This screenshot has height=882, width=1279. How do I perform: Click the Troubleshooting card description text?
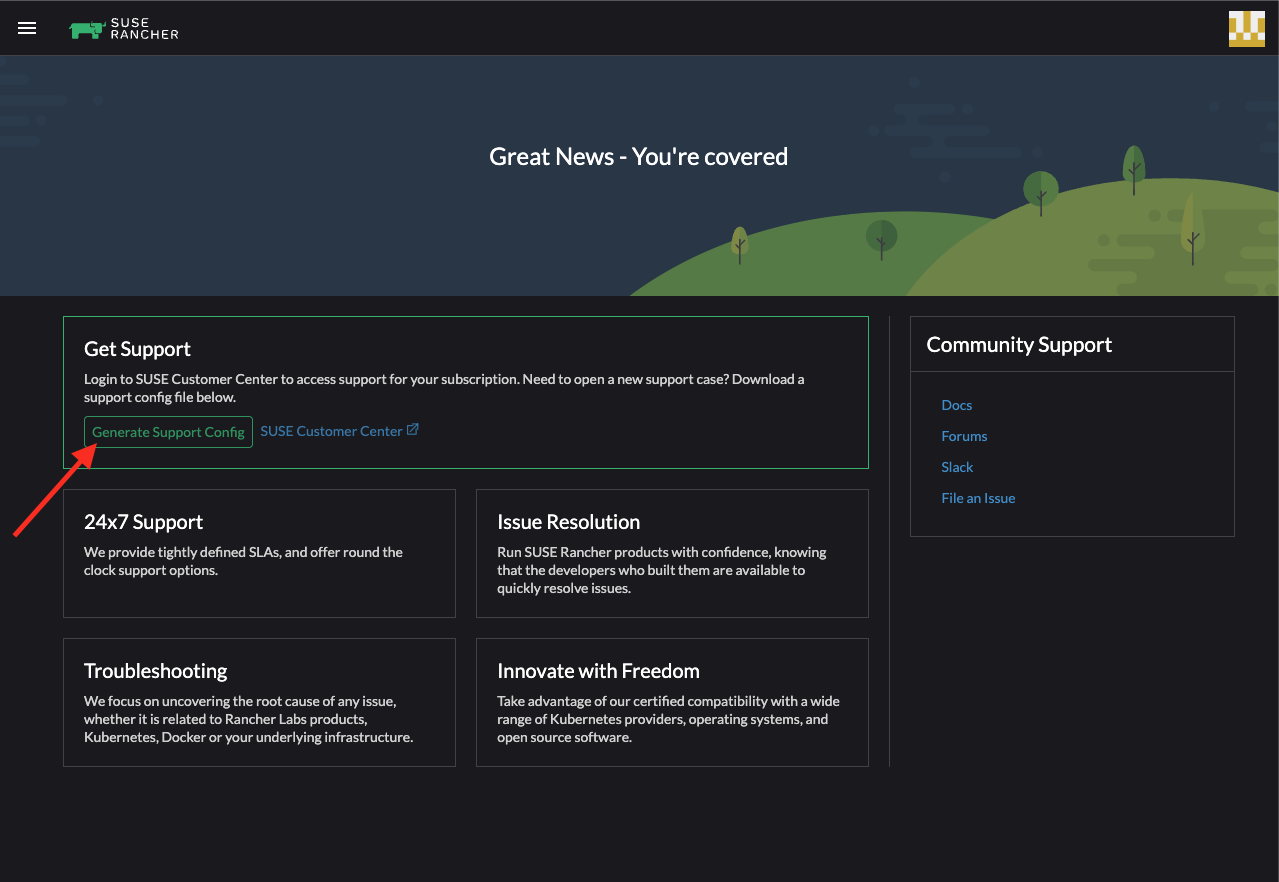coord(248,719)
